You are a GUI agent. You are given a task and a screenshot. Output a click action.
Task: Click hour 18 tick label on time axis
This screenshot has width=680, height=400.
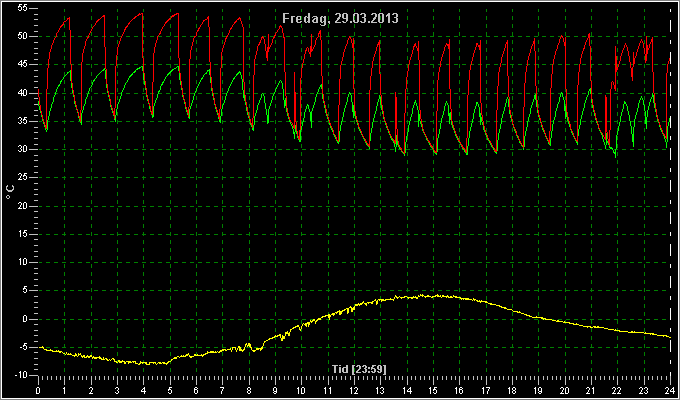[512, 390]
